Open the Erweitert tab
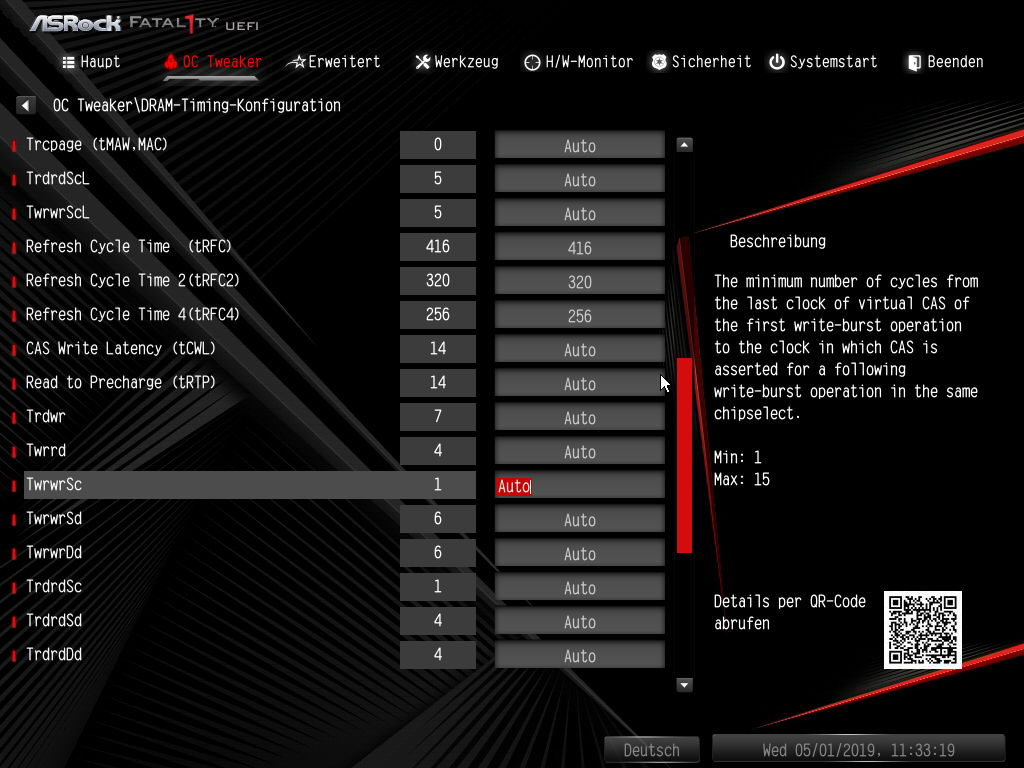This screenshot has height=768, width=1024. coord(334,62)
